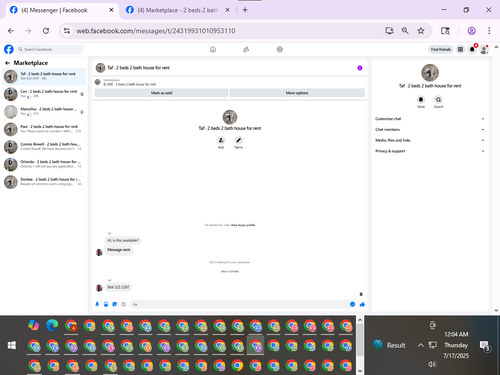Viewport: 500px width, 375px height.
Task: Open Dontae conversation in list
Action: pos(44,182)
